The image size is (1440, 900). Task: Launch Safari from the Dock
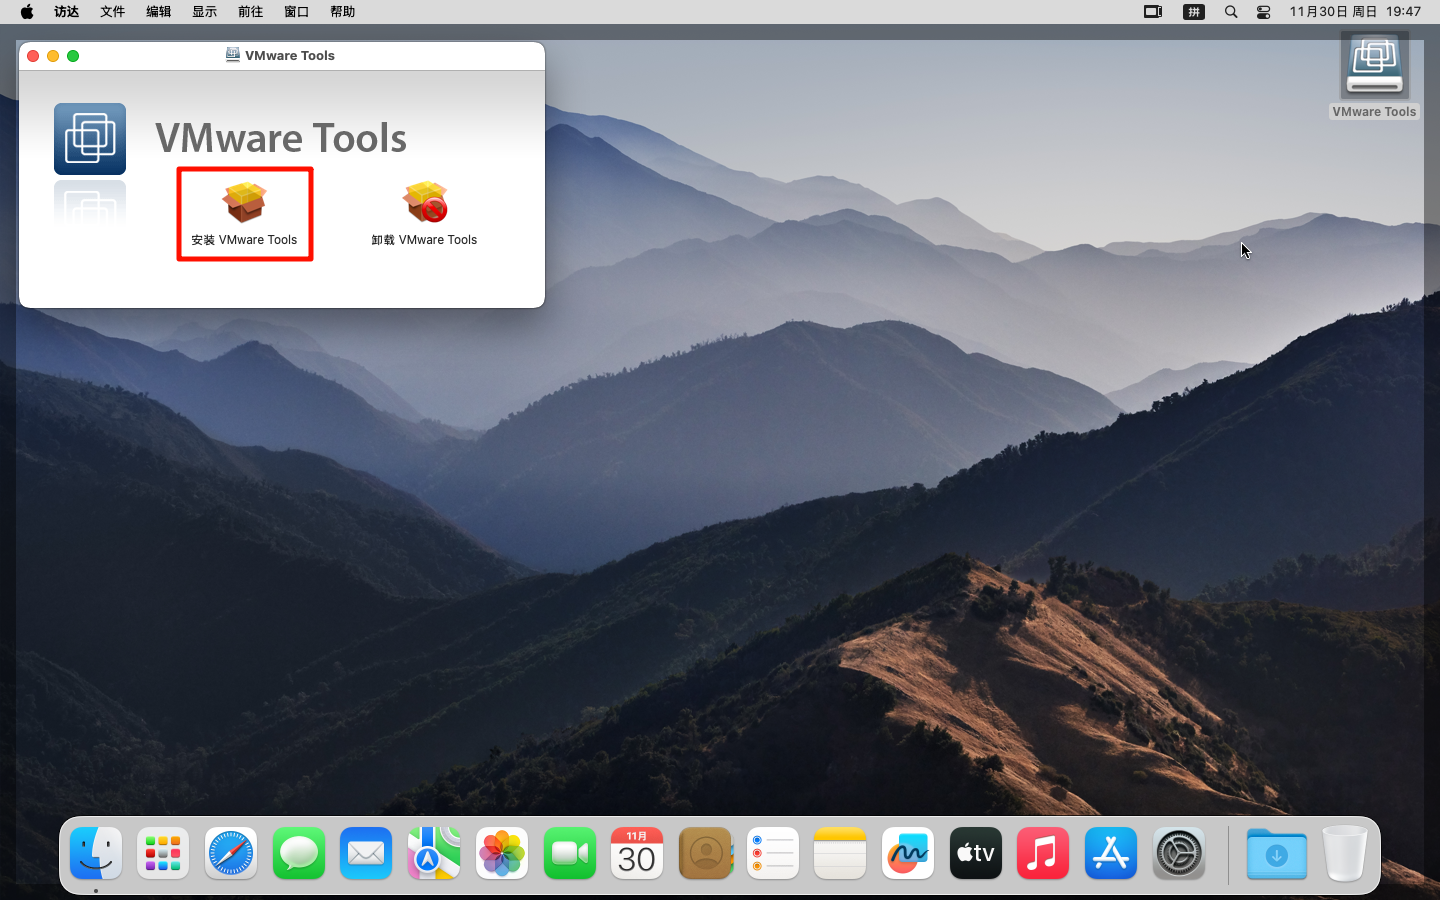(x=231, y=854)
